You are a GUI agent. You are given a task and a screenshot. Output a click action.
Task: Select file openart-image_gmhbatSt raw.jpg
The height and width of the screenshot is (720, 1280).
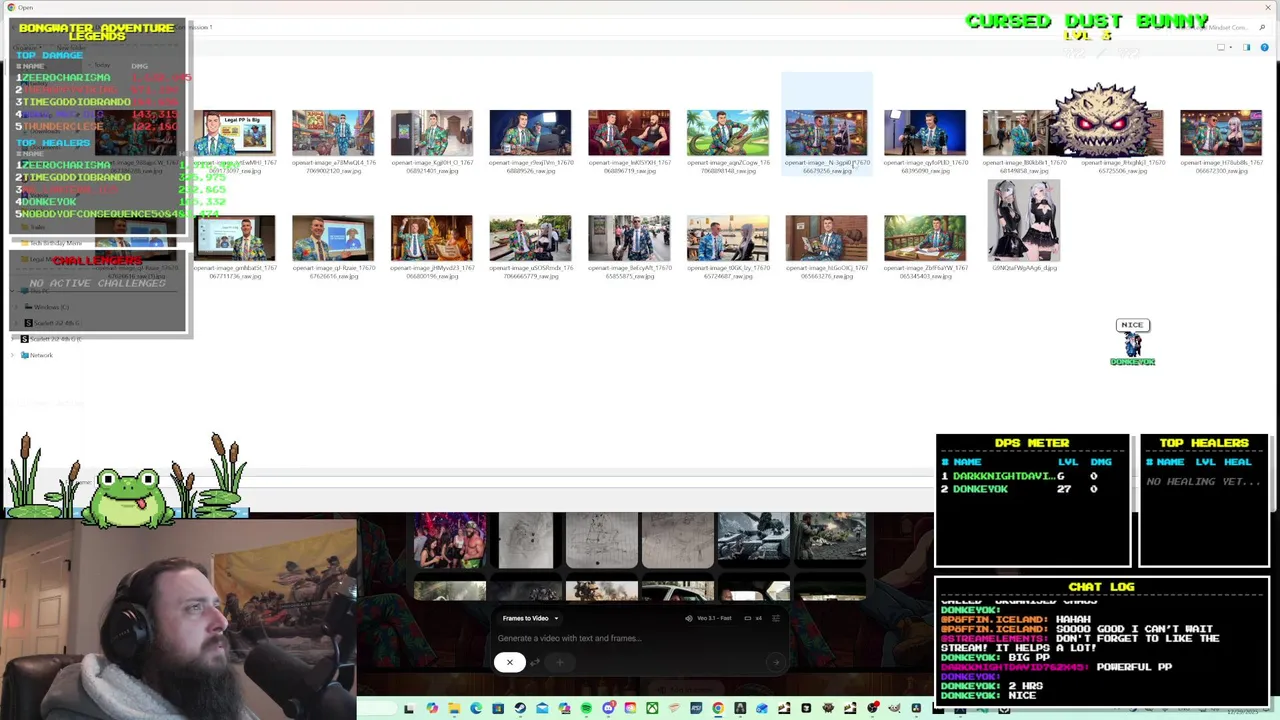pos(234,247)
